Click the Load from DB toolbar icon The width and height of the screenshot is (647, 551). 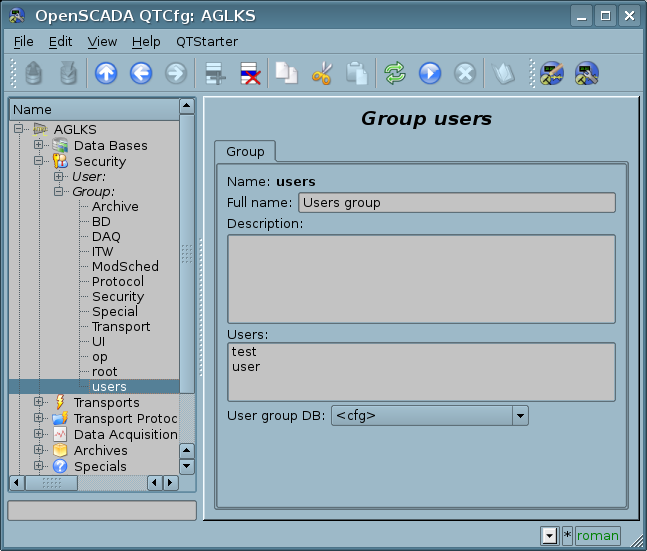(33, 73)
